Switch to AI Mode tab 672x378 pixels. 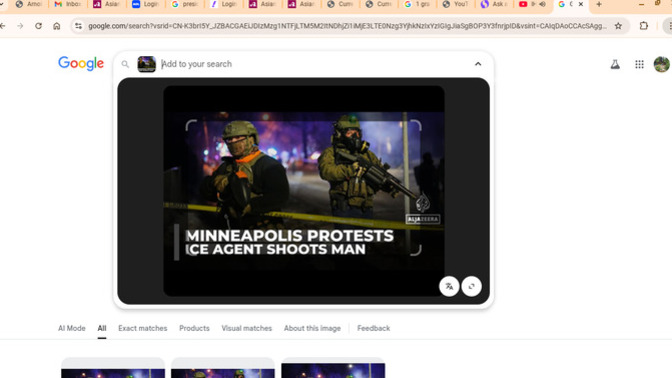click(72, 328)
